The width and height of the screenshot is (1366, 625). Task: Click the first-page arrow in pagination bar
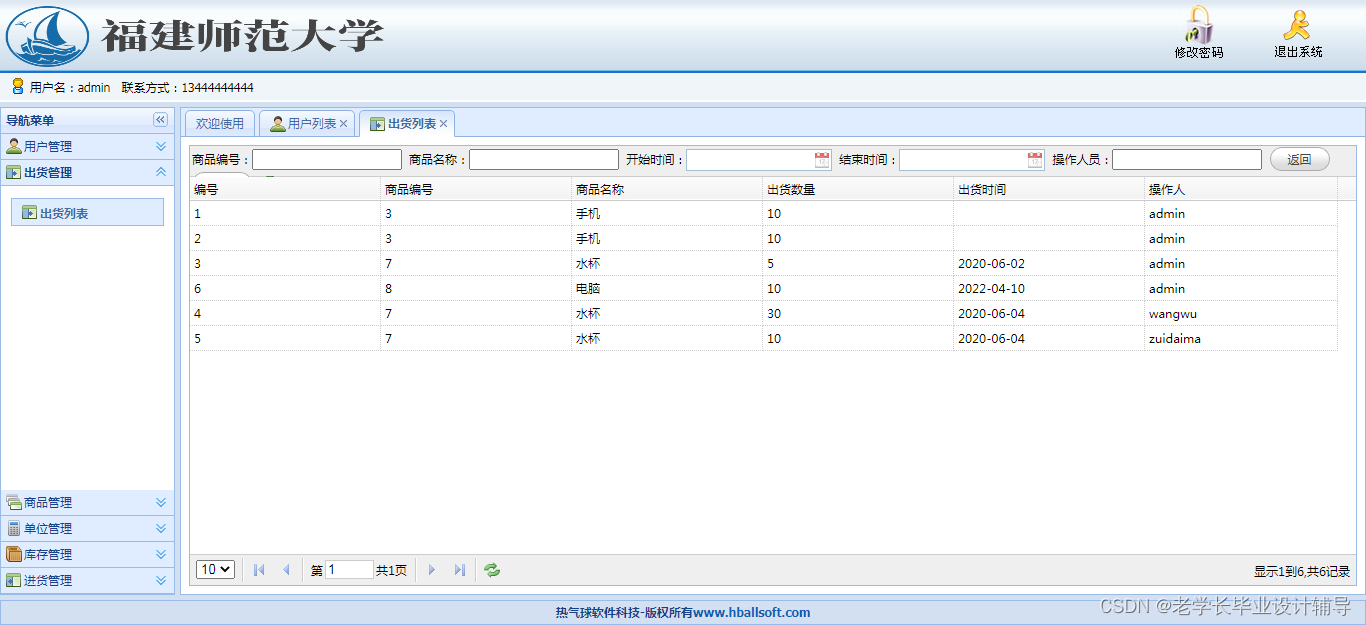click(258, 569)
